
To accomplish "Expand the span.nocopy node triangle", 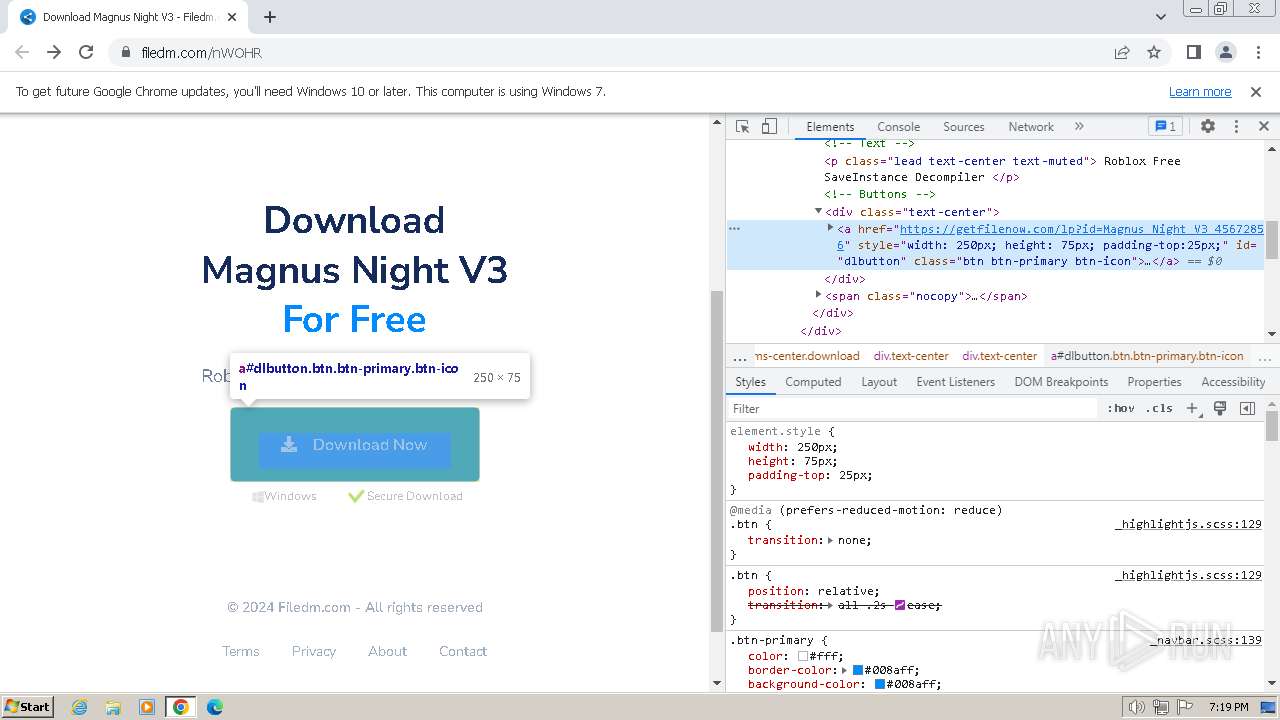I will (818, 295).
